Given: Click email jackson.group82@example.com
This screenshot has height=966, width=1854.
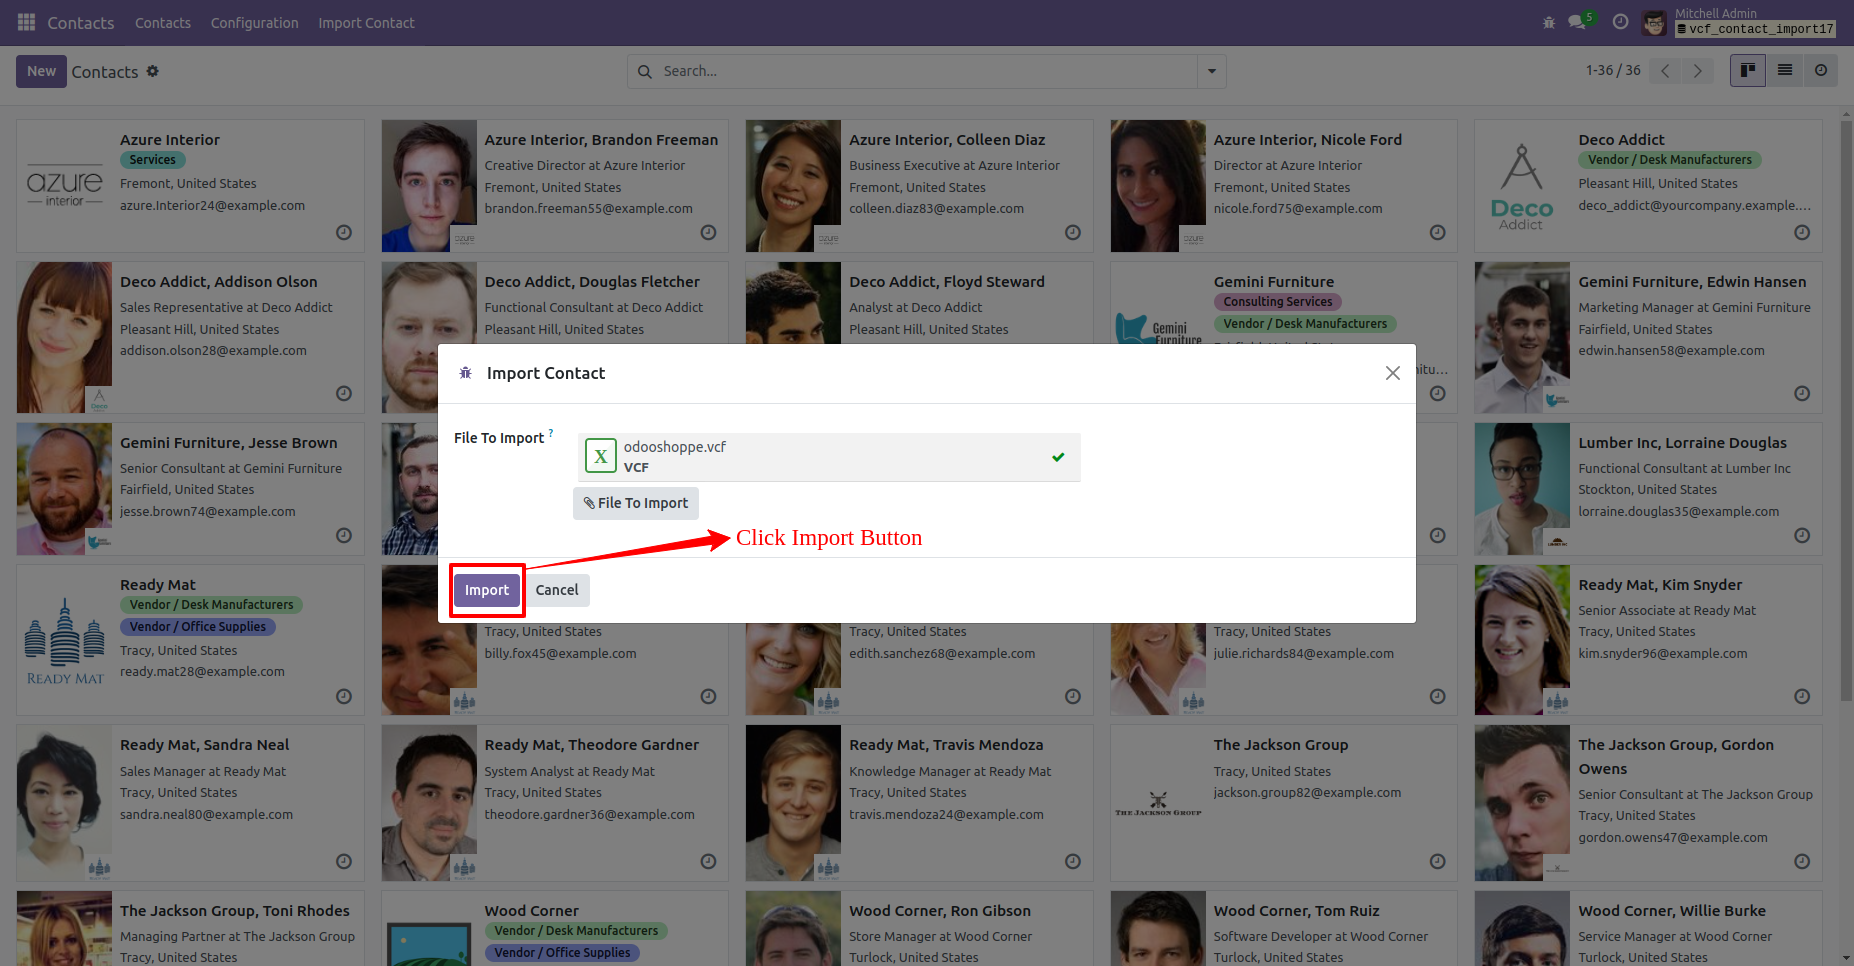Looking at the screenshot, I should pos(1307,793).
